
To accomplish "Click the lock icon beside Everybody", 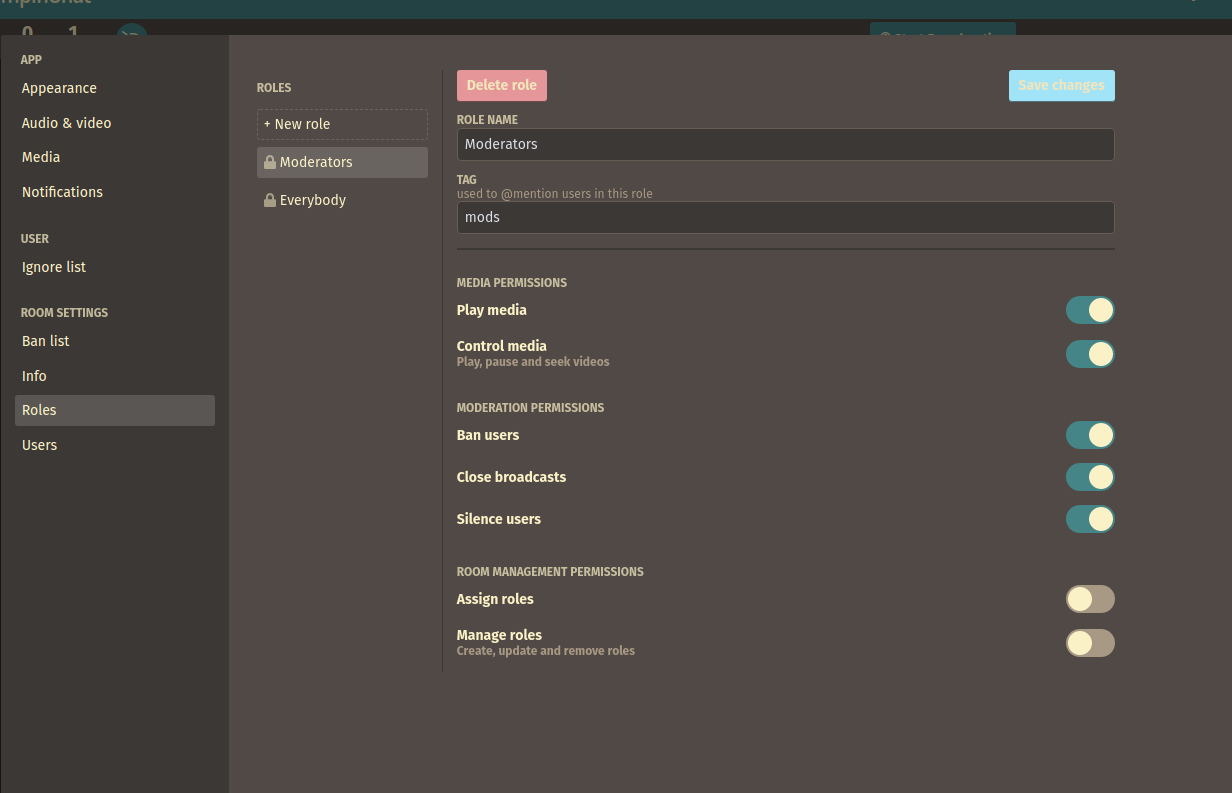I will coord(270,200).
